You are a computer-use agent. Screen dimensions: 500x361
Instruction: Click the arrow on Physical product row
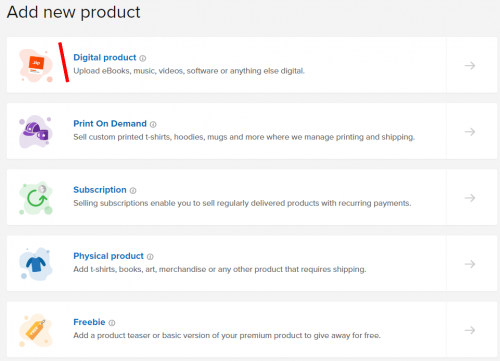[x=470, y=264]
